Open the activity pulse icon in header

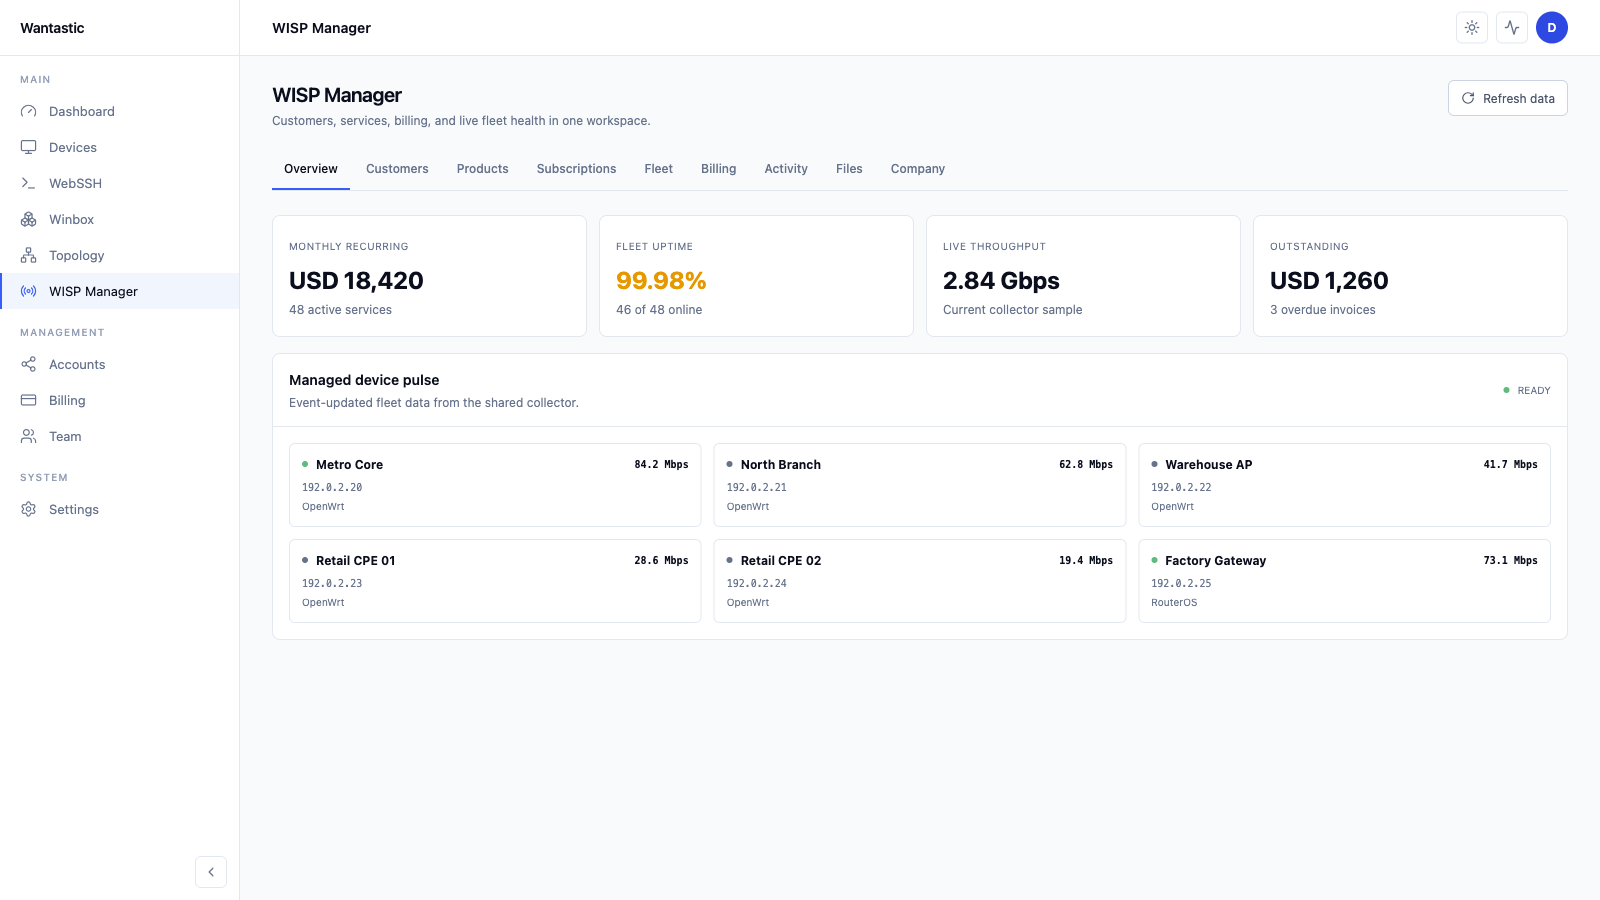(1512, 28)
